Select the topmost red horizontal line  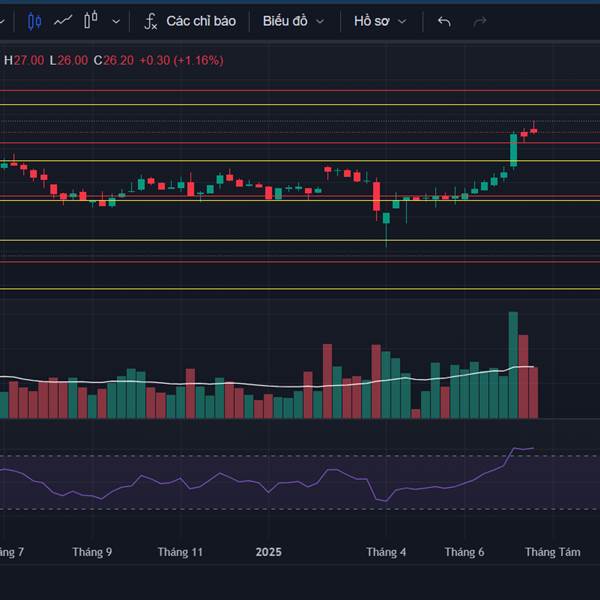click(x=300, y=91)
